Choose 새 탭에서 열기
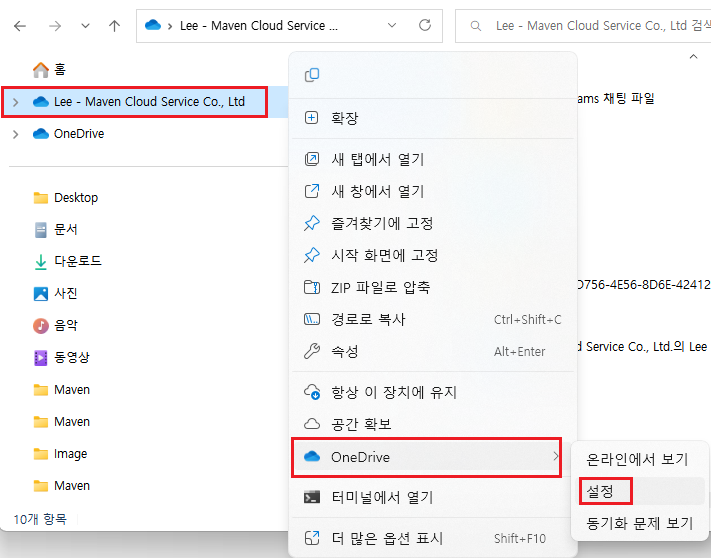This screenshot has height=558, width=711. click(x=433, y=159)
